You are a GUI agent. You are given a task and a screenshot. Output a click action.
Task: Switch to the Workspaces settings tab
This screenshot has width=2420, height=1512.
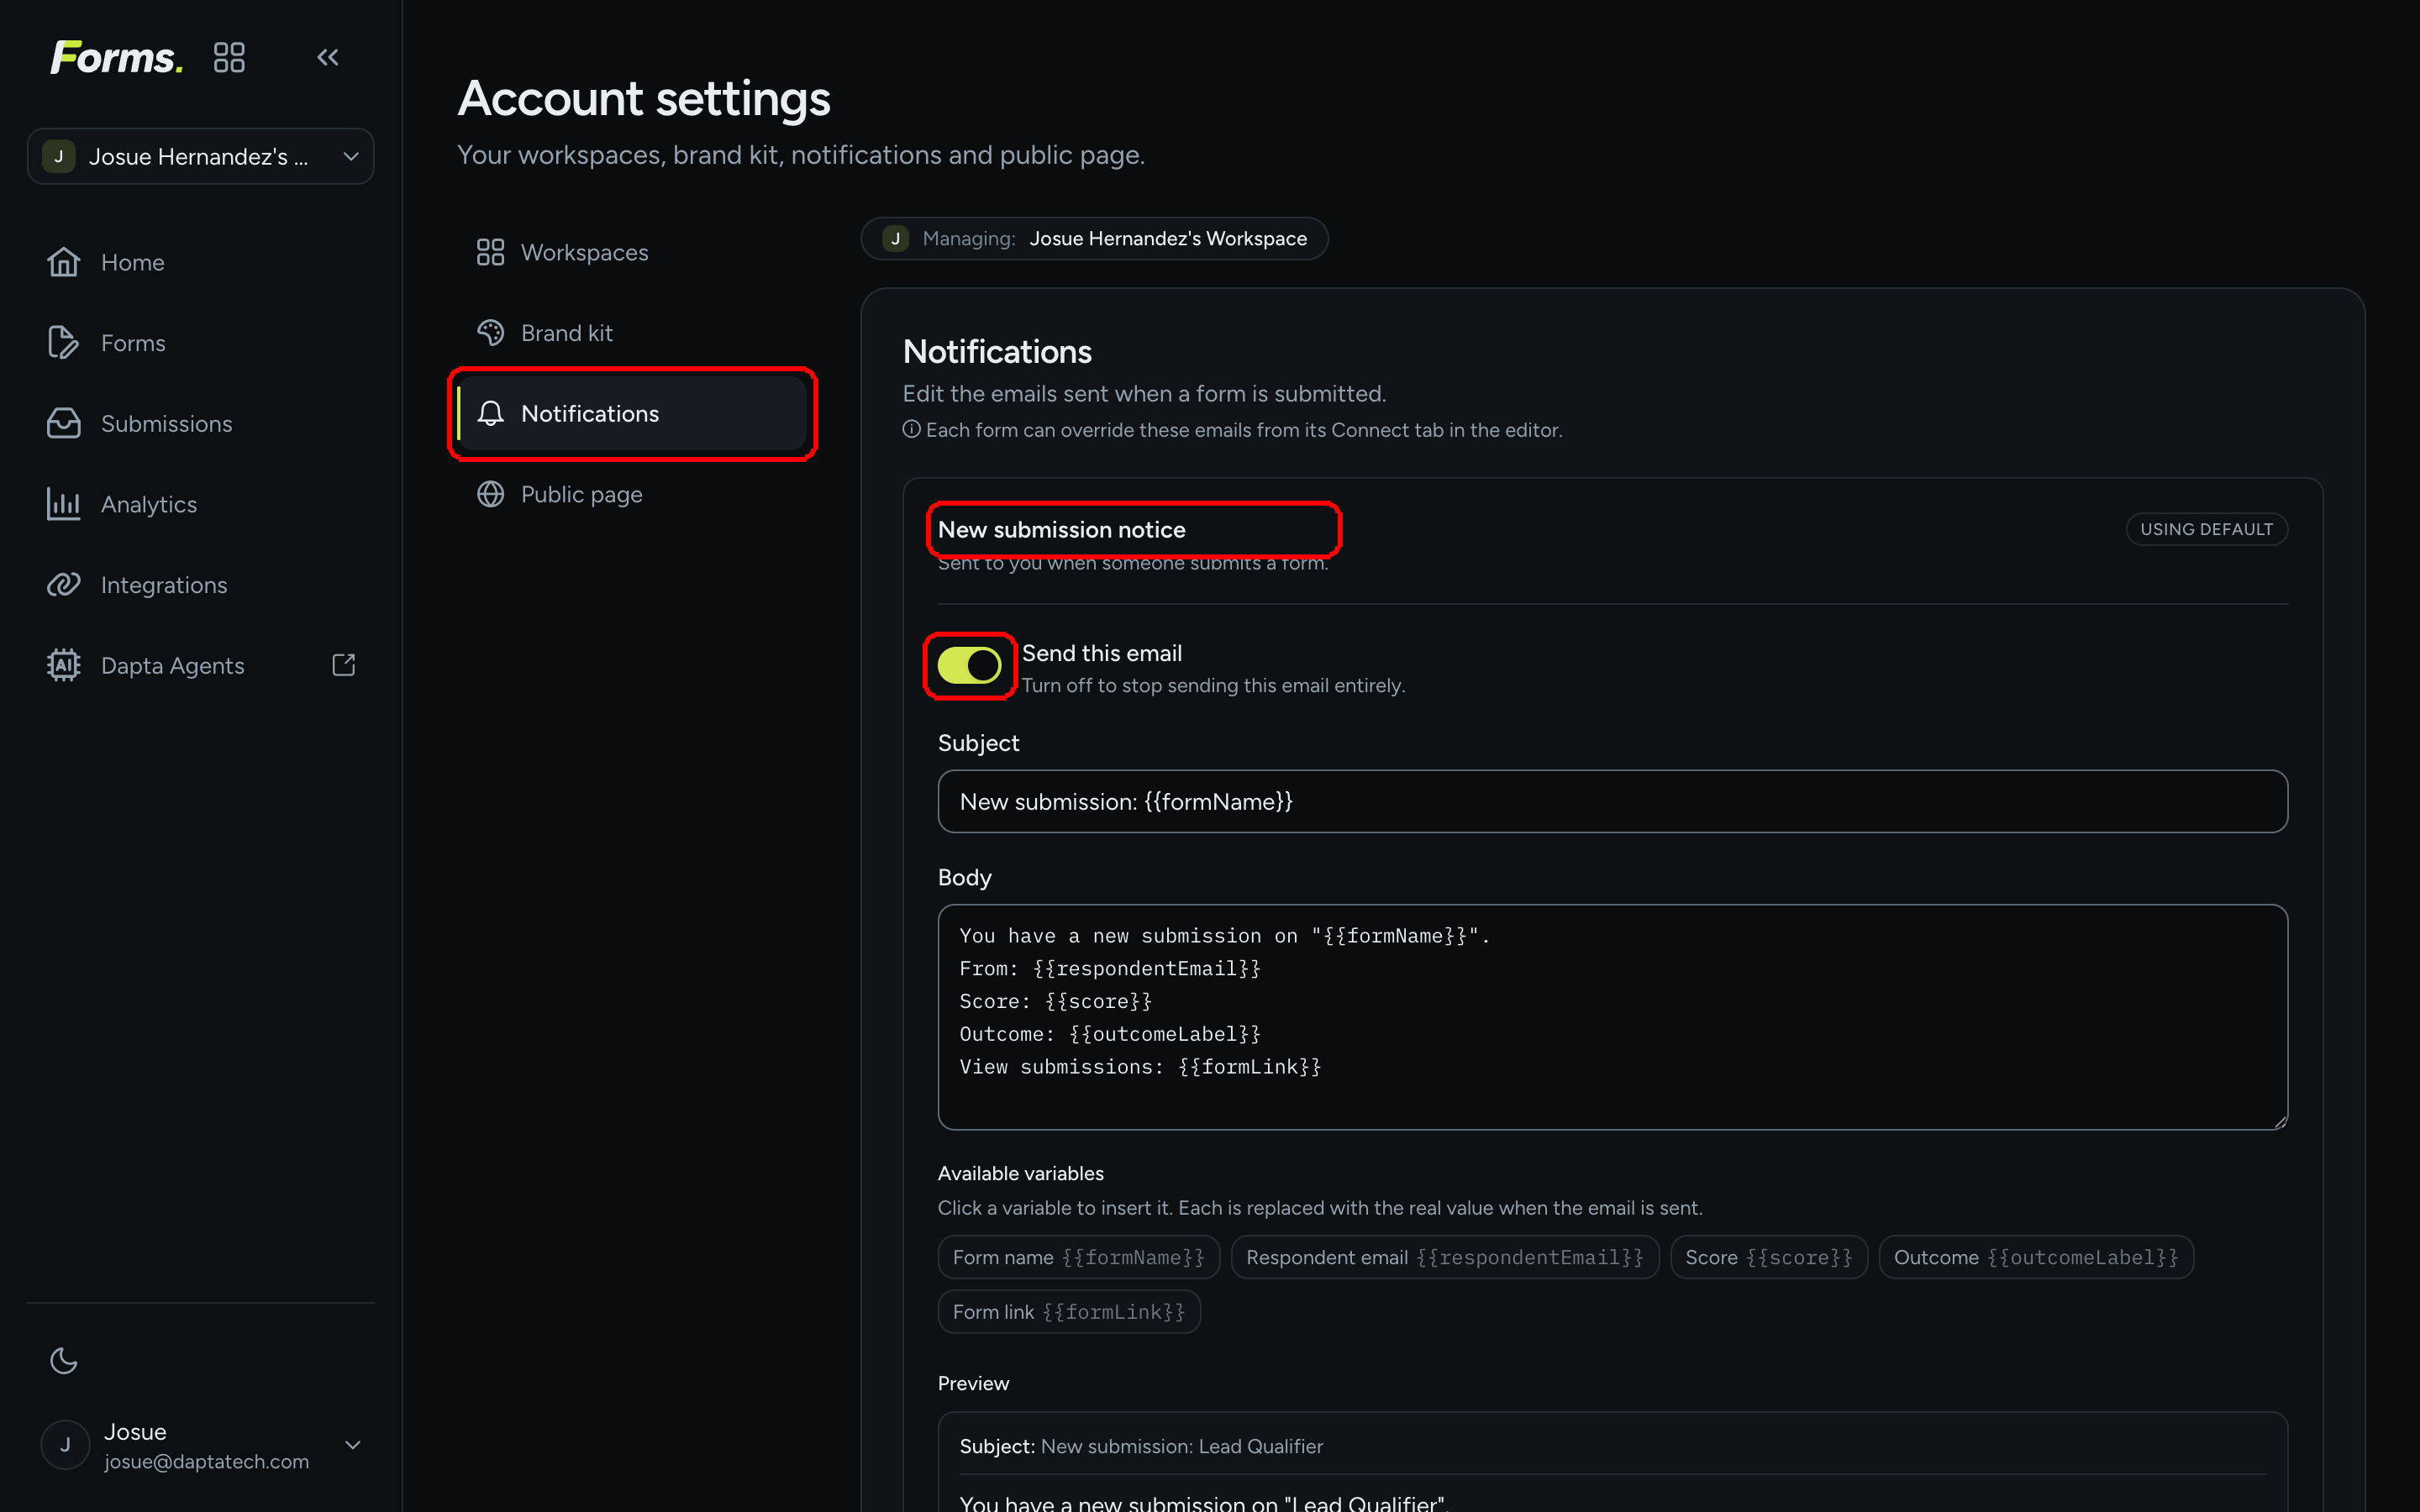(x=632, y=252)
